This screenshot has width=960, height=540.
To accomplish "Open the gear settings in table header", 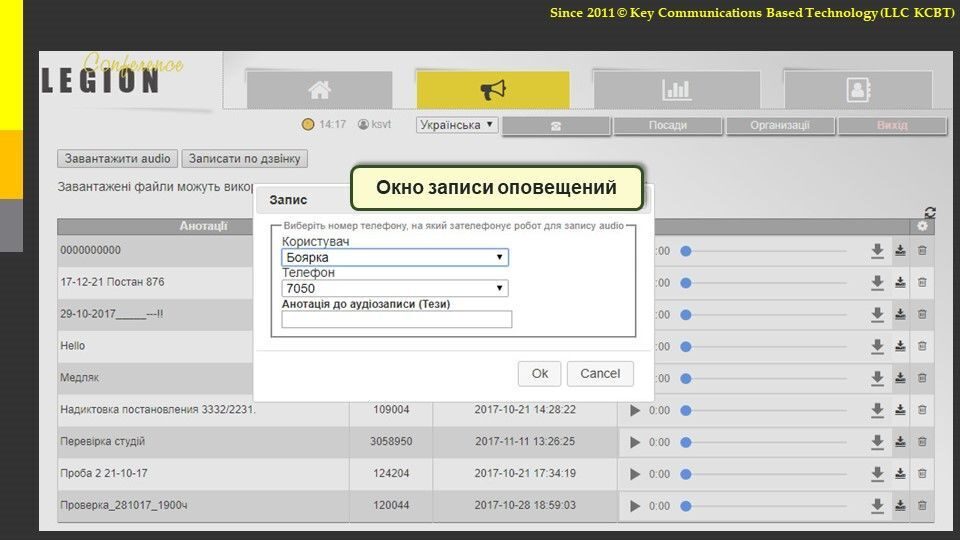I will click(922, 227).
